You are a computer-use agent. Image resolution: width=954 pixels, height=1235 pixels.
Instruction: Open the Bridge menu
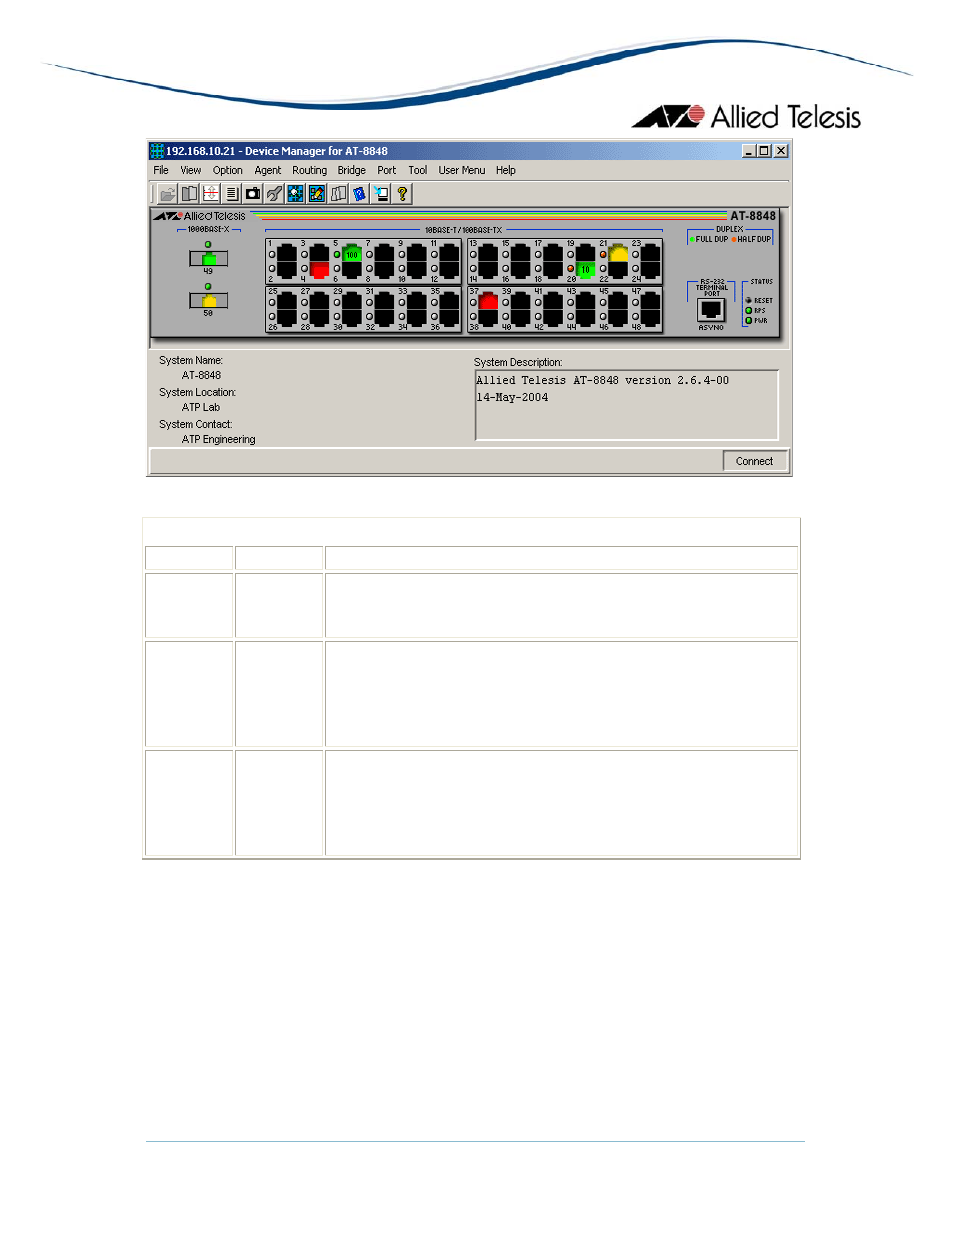(x=352, y=170)
